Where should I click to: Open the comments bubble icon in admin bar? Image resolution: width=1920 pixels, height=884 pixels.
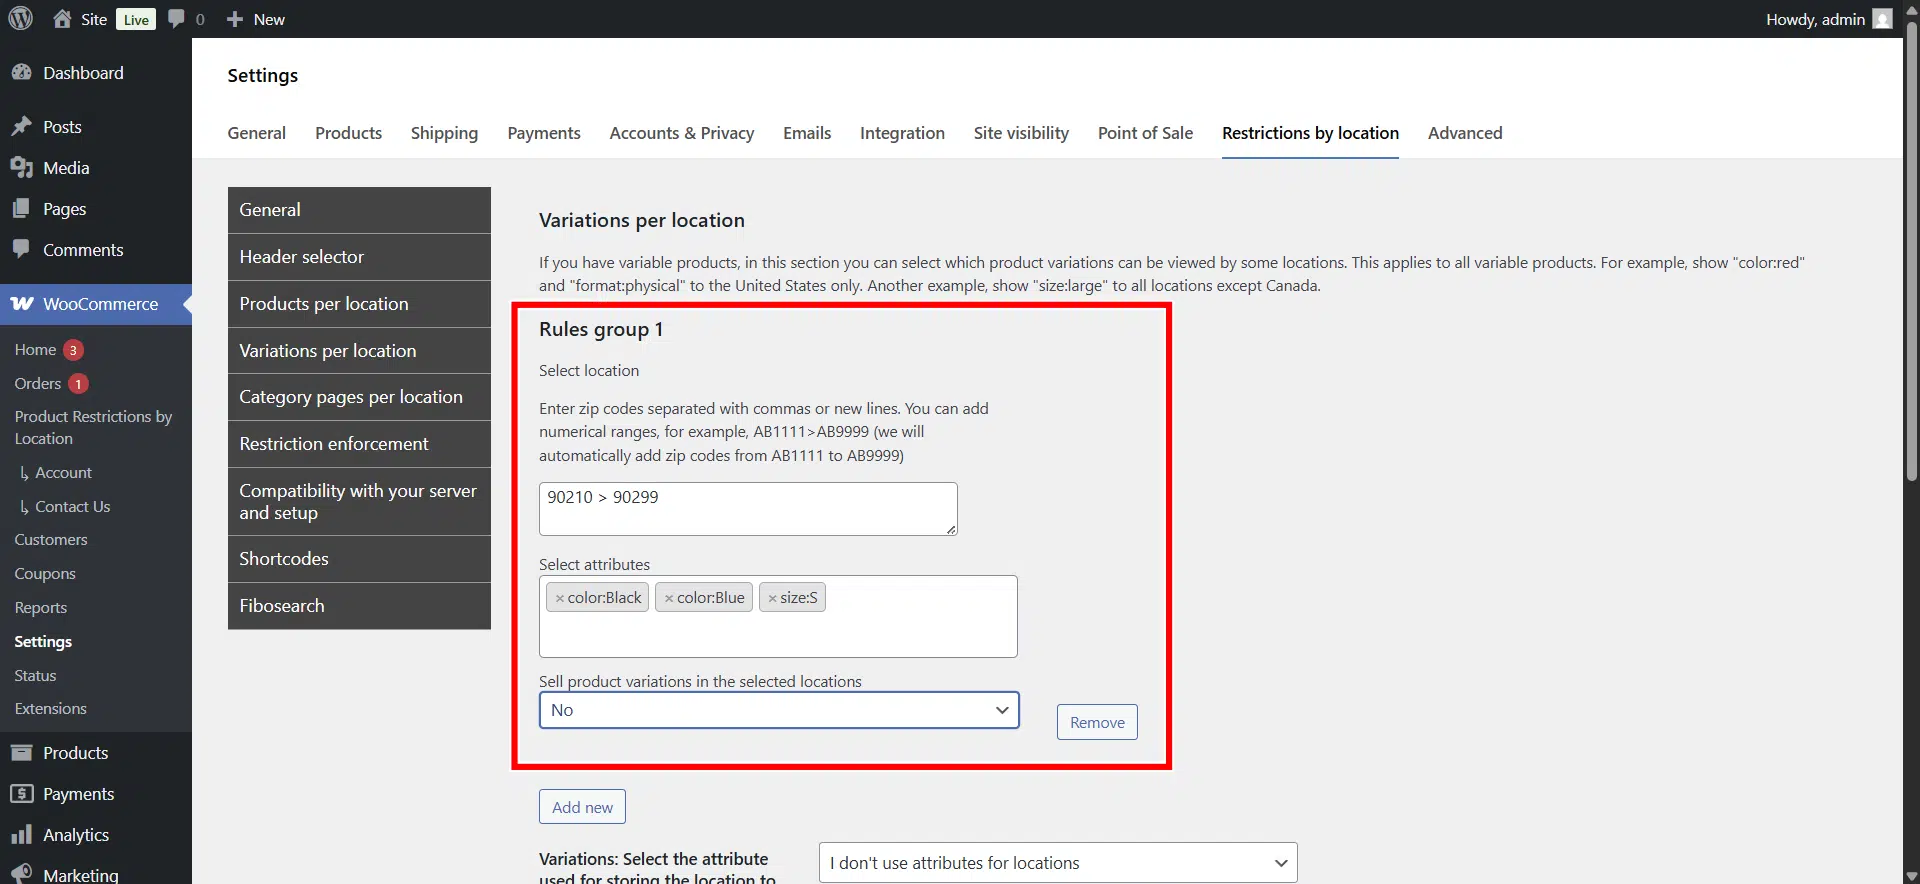click(177, 19)
